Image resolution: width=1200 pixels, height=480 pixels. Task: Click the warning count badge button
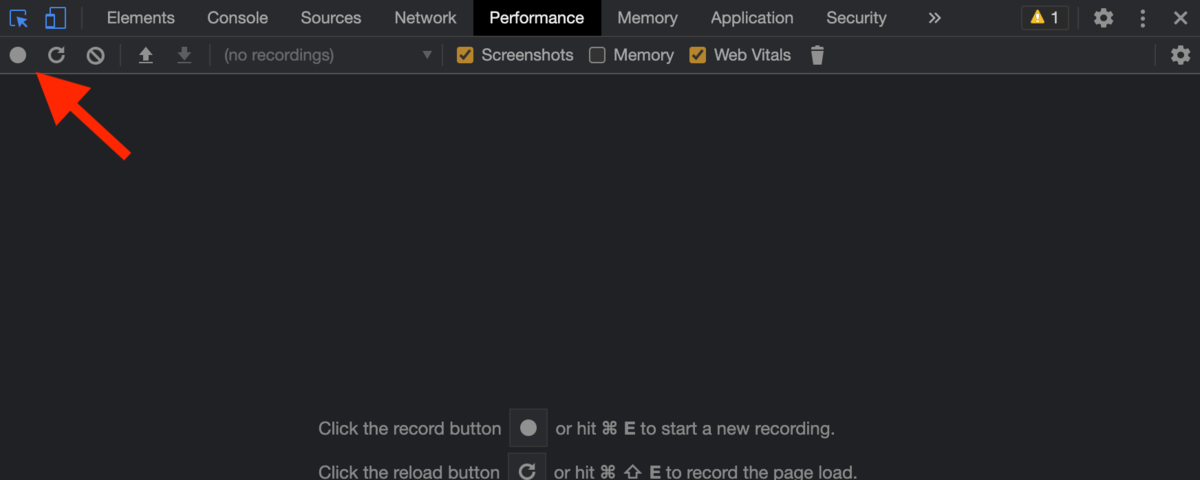click(1044, 18)
